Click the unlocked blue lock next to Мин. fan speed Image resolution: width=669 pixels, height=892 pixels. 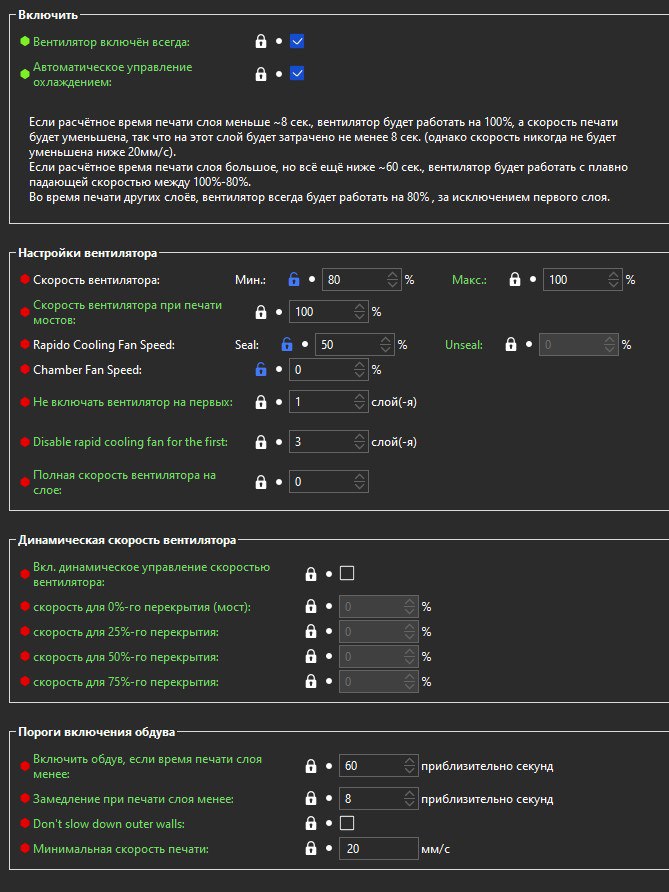pyautogui.click(x=294, y=279)
